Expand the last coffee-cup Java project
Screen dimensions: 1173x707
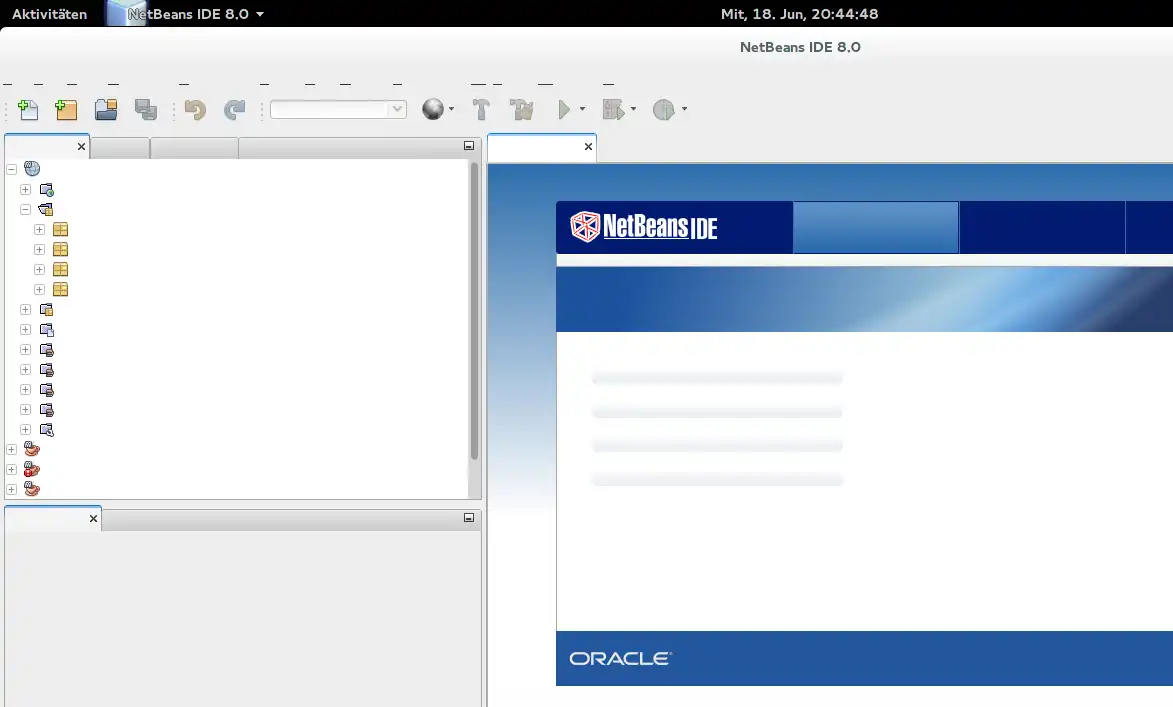[x=11, y=489]
